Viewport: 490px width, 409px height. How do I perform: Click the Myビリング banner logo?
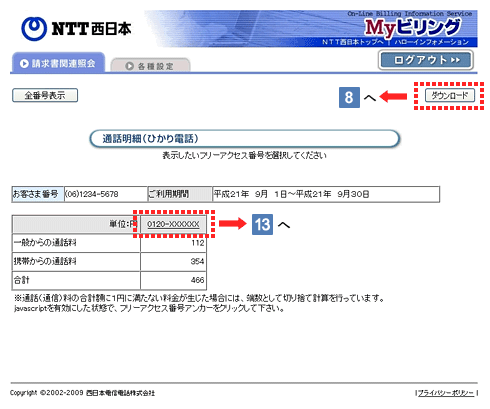coord(413,27)
